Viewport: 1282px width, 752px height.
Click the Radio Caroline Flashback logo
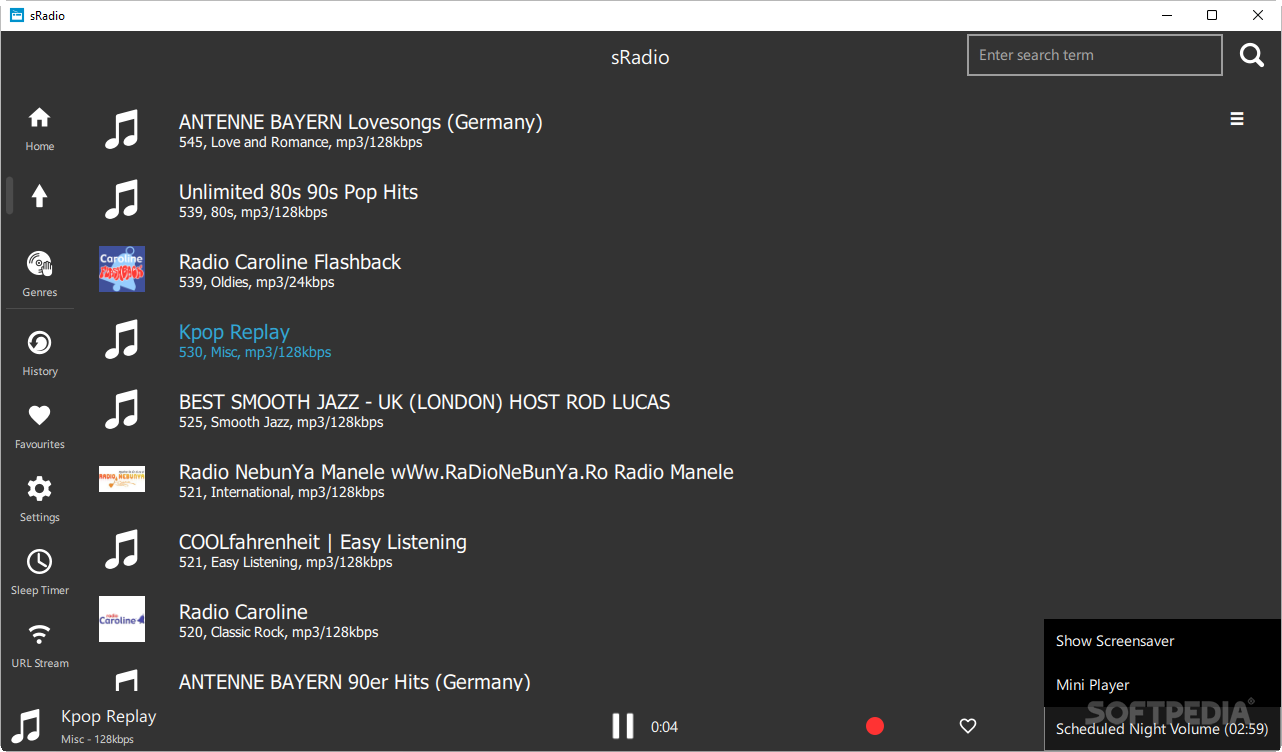click(x=122, y=269)
